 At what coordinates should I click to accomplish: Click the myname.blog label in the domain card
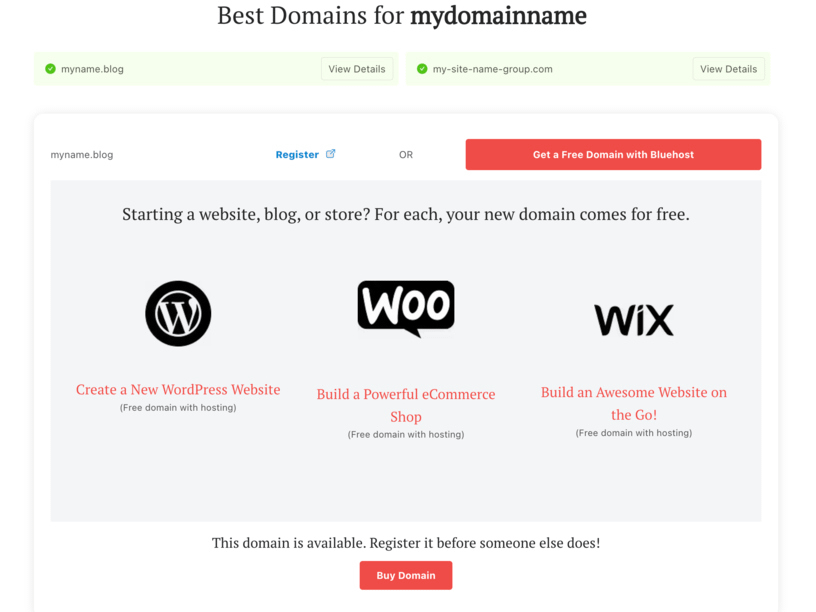click(82, 154)
